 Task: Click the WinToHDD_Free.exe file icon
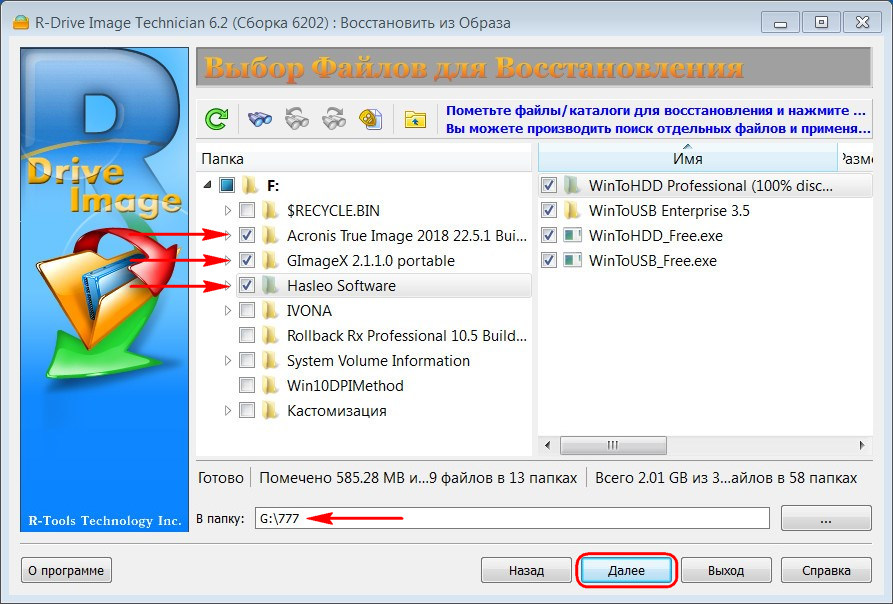(x=572, y=235)
